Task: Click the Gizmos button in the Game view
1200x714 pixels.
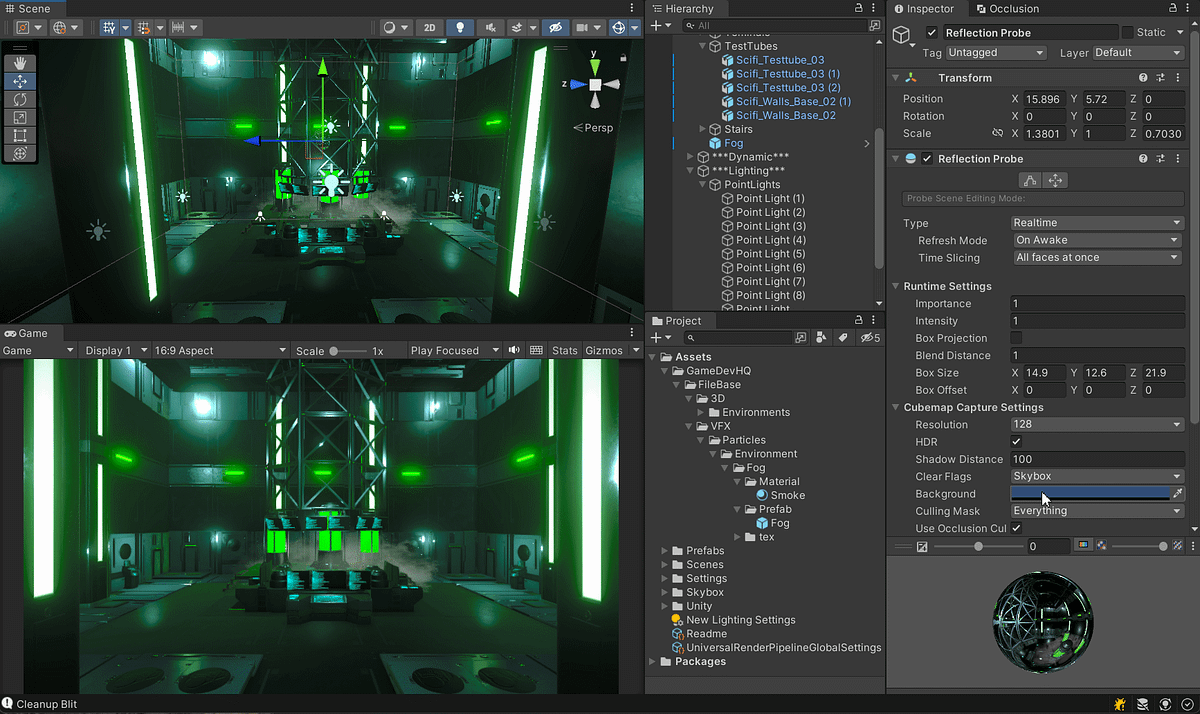Action: 605,350
